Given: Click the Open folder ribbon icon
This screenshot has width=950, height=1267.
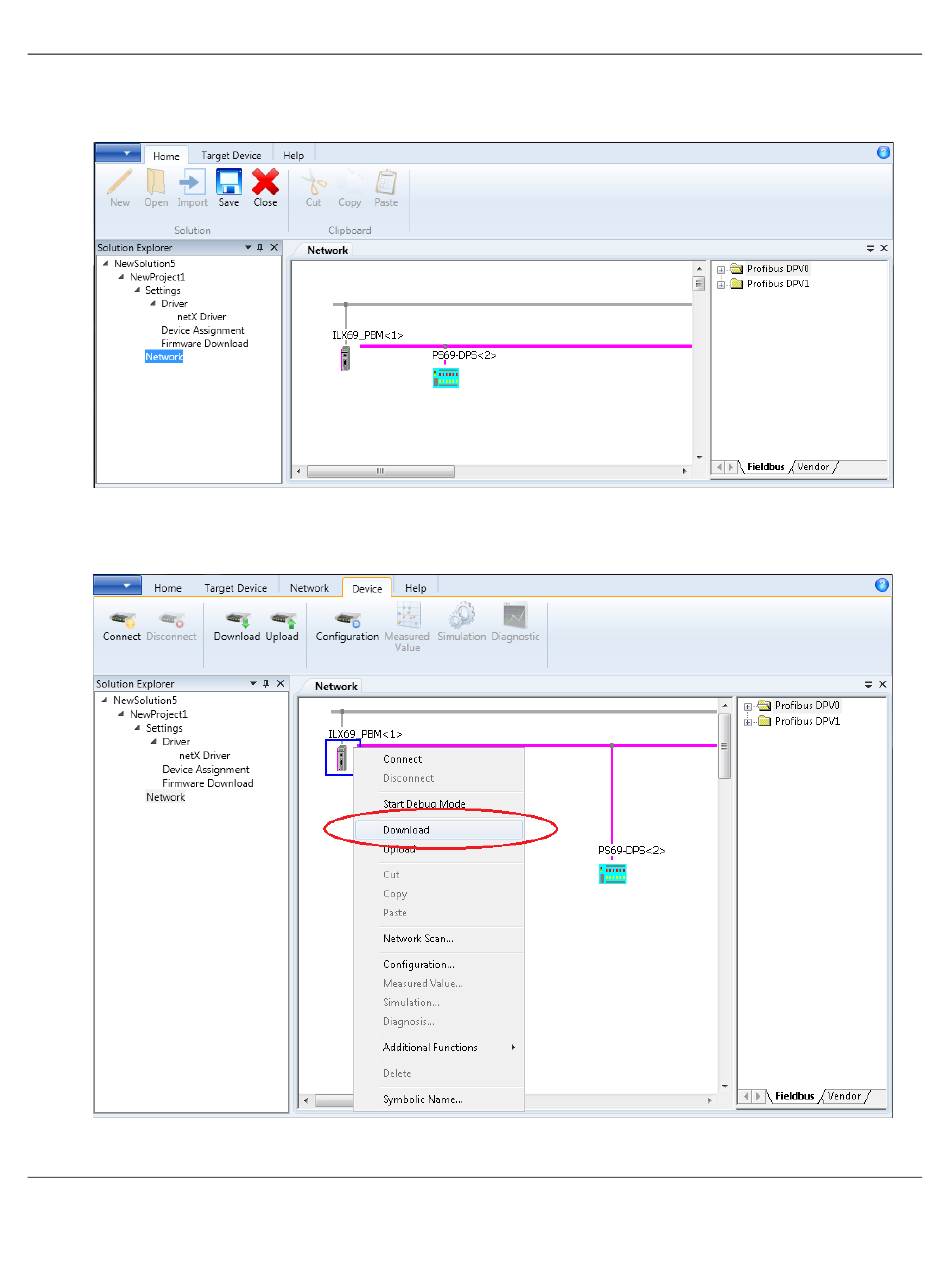Looking at the screenshot, I should coord(156,181).
